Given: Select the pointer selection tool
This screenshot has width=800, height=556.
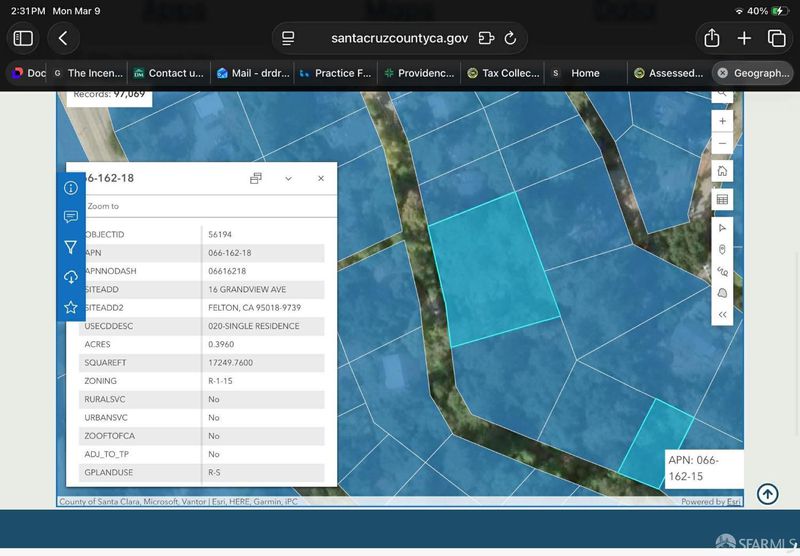Looking at the screenshot, I should (x=722, y=228).
